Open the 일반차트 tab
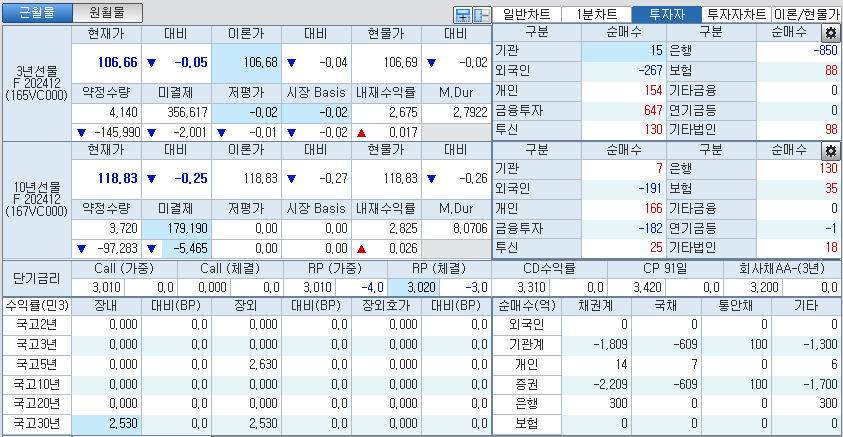843x437 pixels. (527, 15)
